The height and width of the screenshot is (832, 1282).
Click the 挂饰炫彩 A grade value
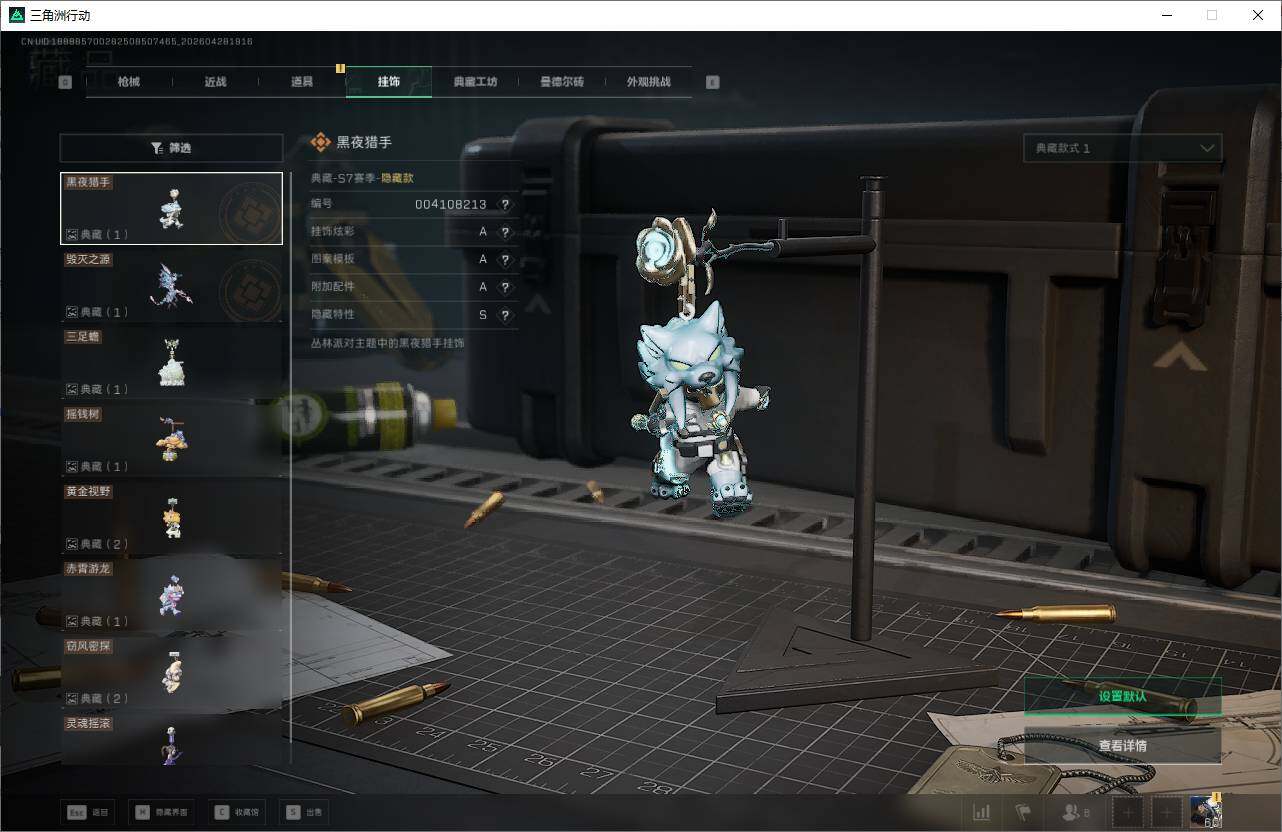pyautogui.click(x=483, y=232)
